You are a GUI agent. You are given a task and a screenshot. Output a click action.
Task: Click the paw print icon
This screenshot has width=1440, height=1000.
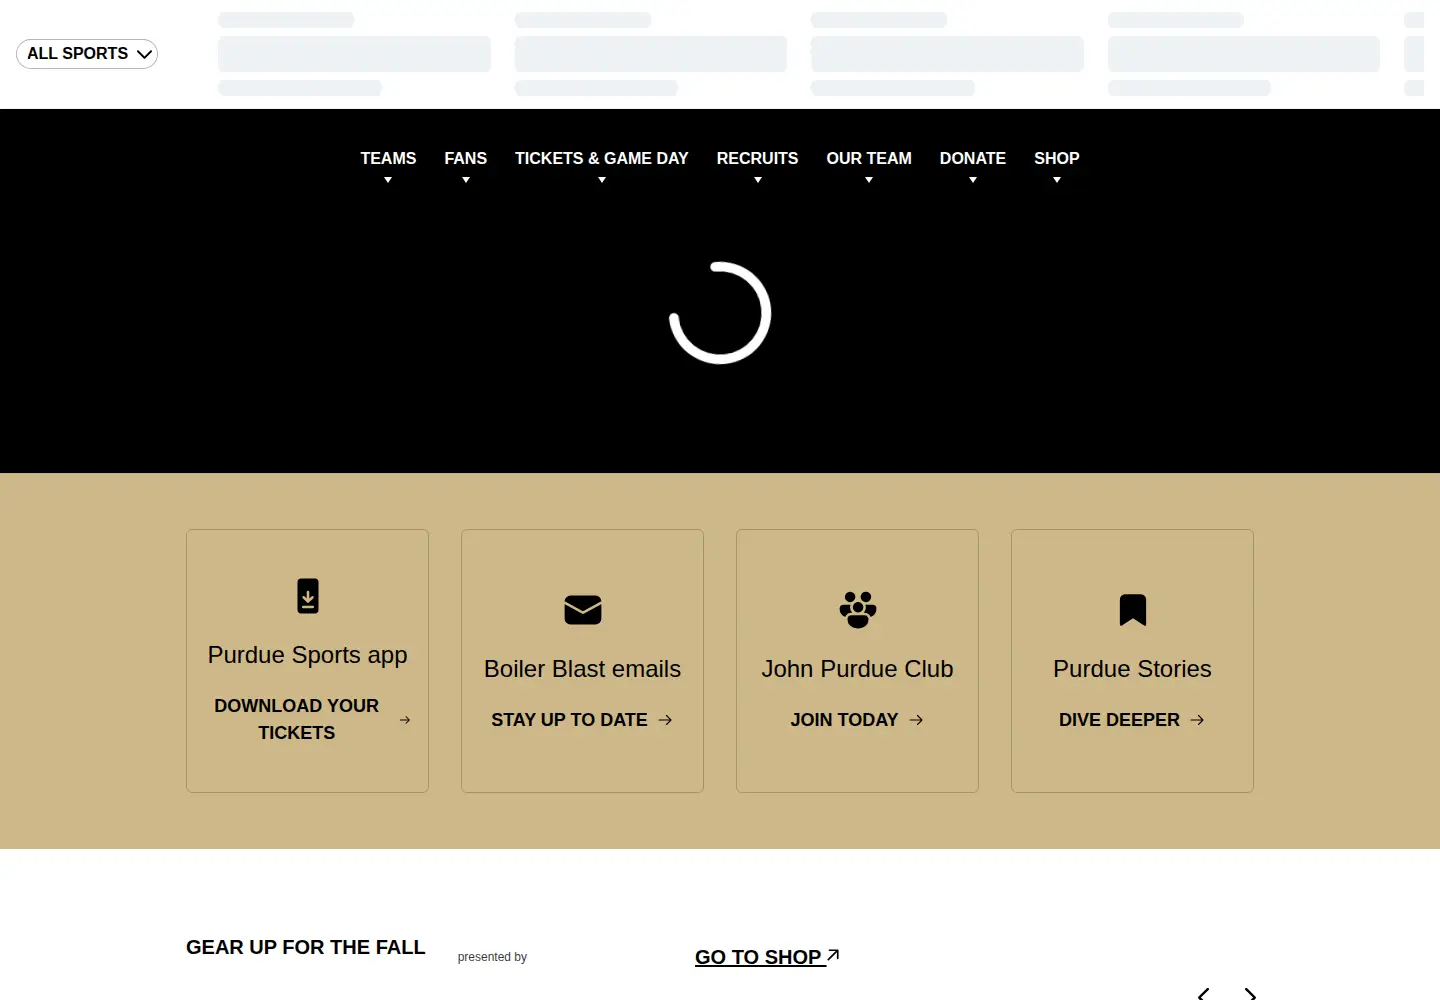pos(858,610)
